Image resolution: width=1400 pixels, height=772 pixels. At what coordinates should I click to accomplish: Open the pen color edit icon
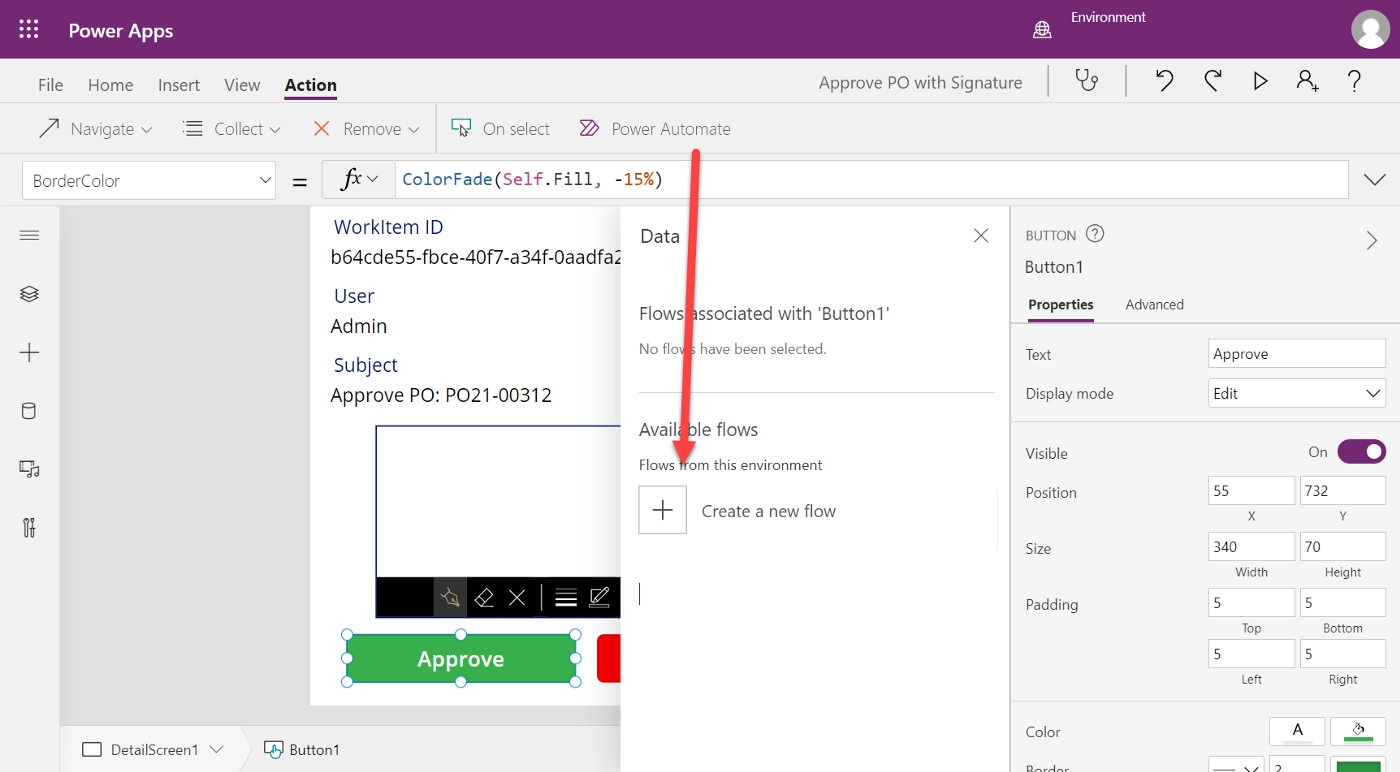(600, 598)
